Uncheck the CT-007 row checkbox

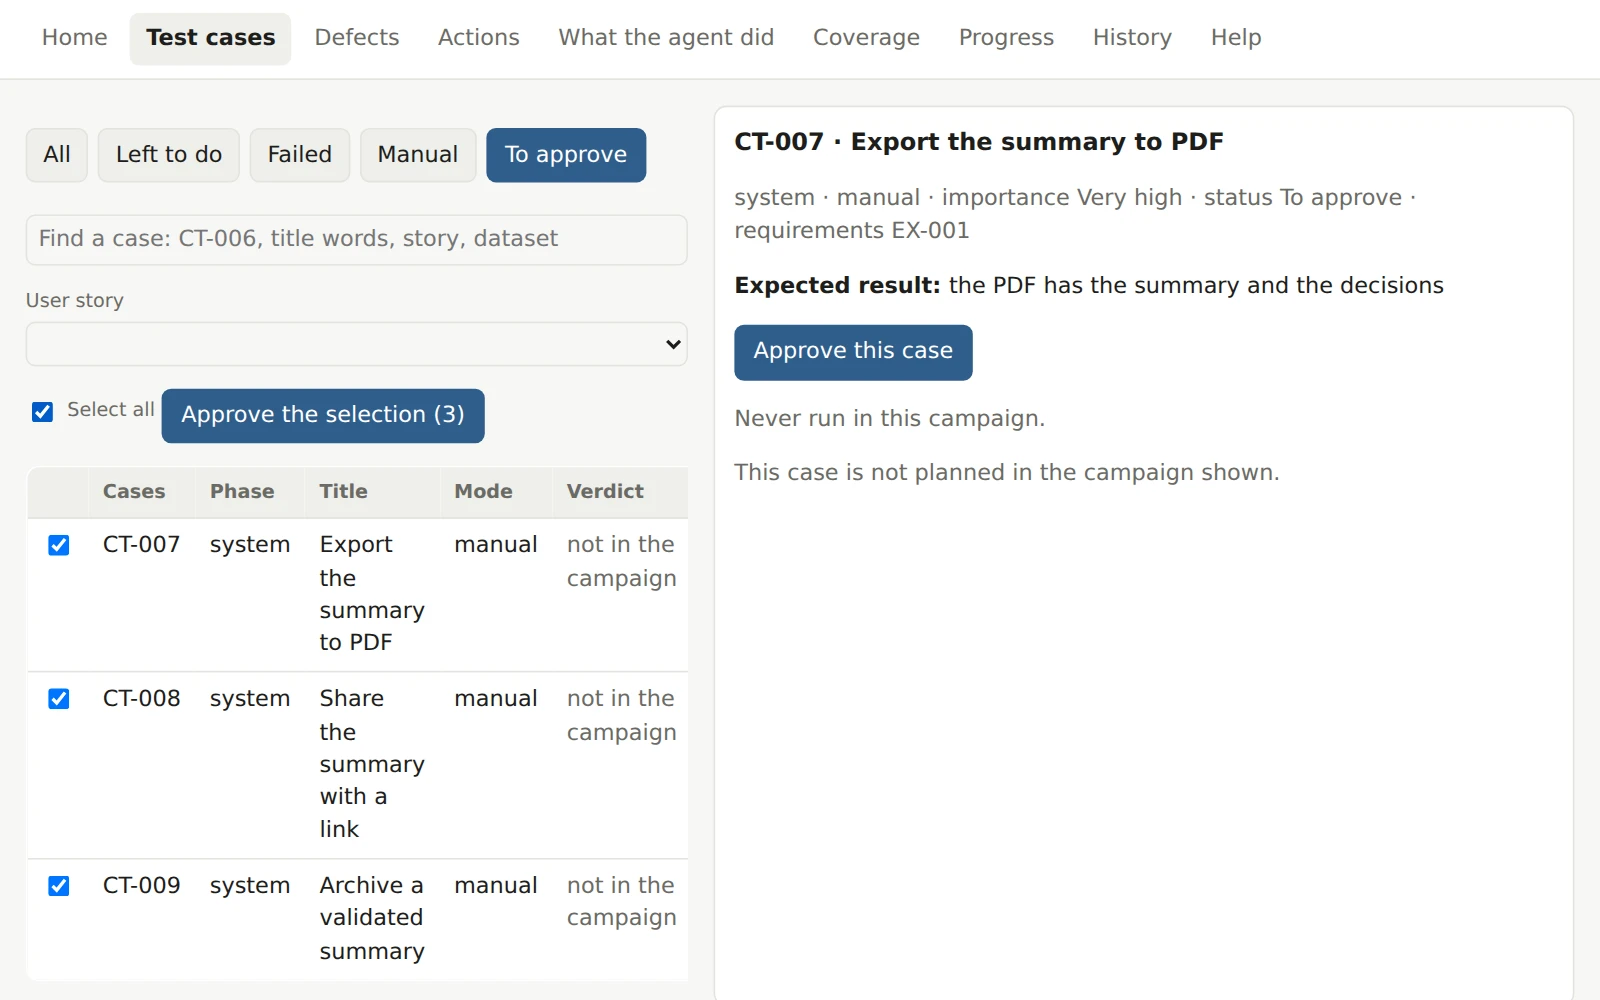click(59, 545)
